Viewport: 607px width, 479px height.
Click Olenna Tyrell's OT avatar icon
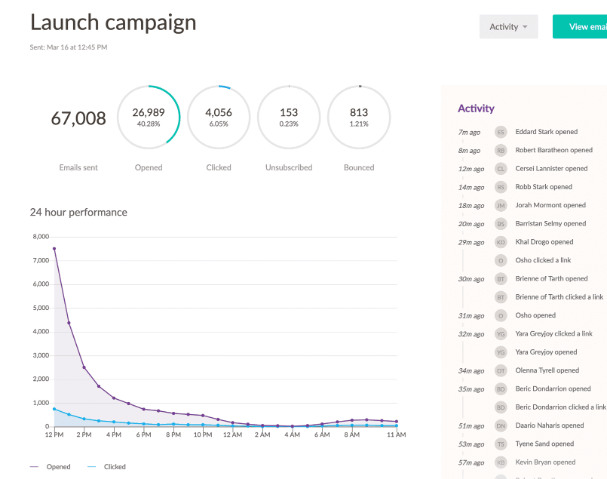point(501,371)
